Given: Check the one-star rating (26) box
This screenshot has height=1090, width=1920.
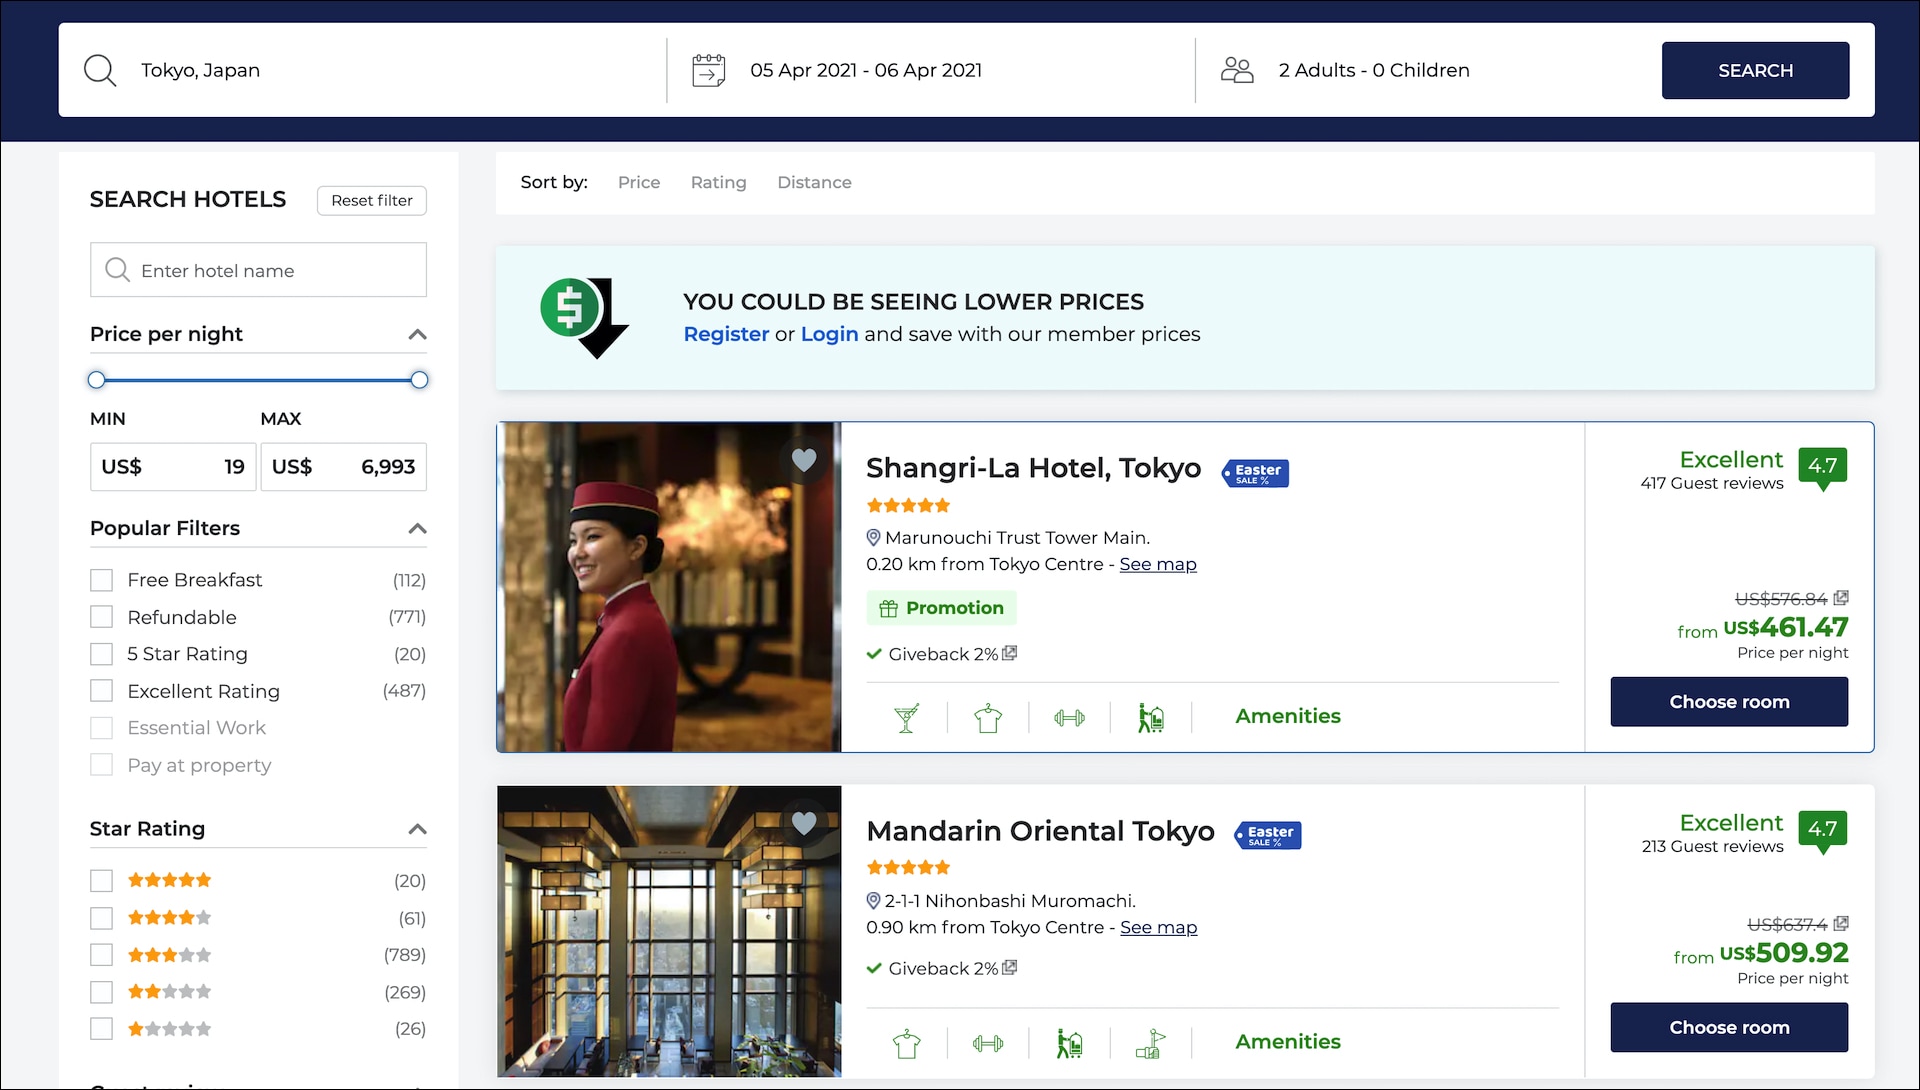Looking at the screenshot, I should 101,1029.
